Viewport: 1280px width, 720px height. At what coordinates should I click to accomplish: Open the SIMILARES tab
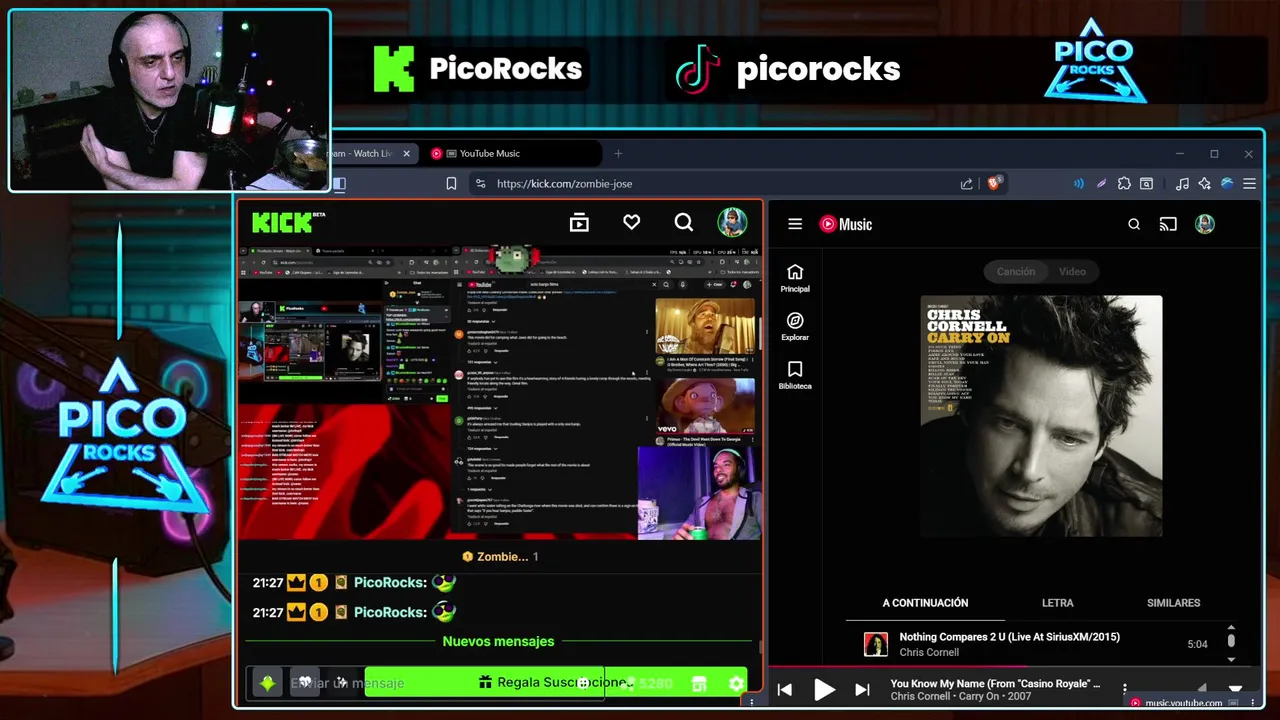[1173, 603]
